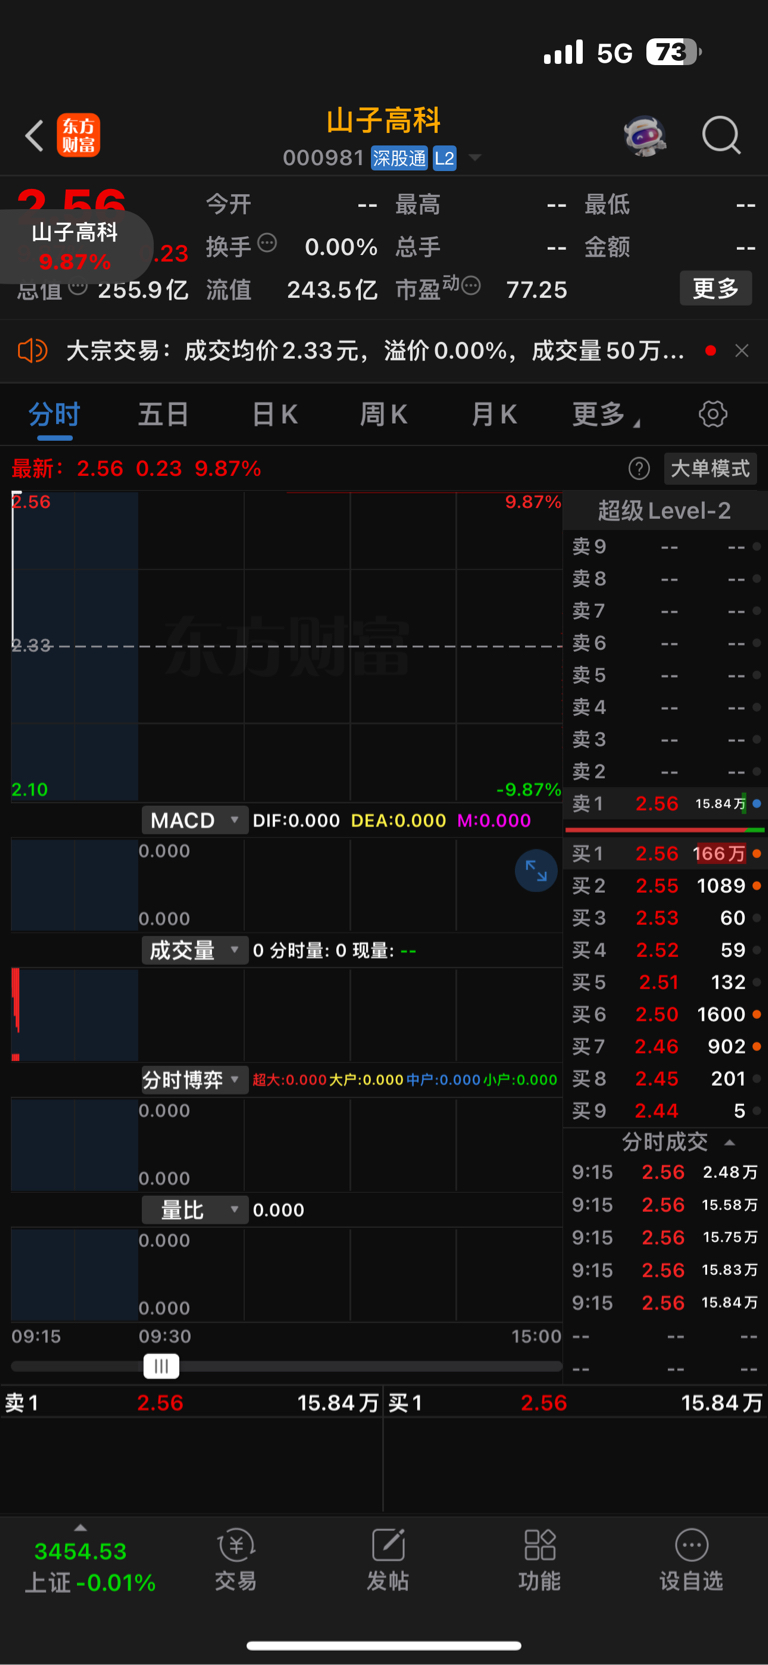Image resolution: width=768 pixels, height=1665 pixels.
Task: Tap info icon beside 市盈动
Action: (x=471, y=286)
